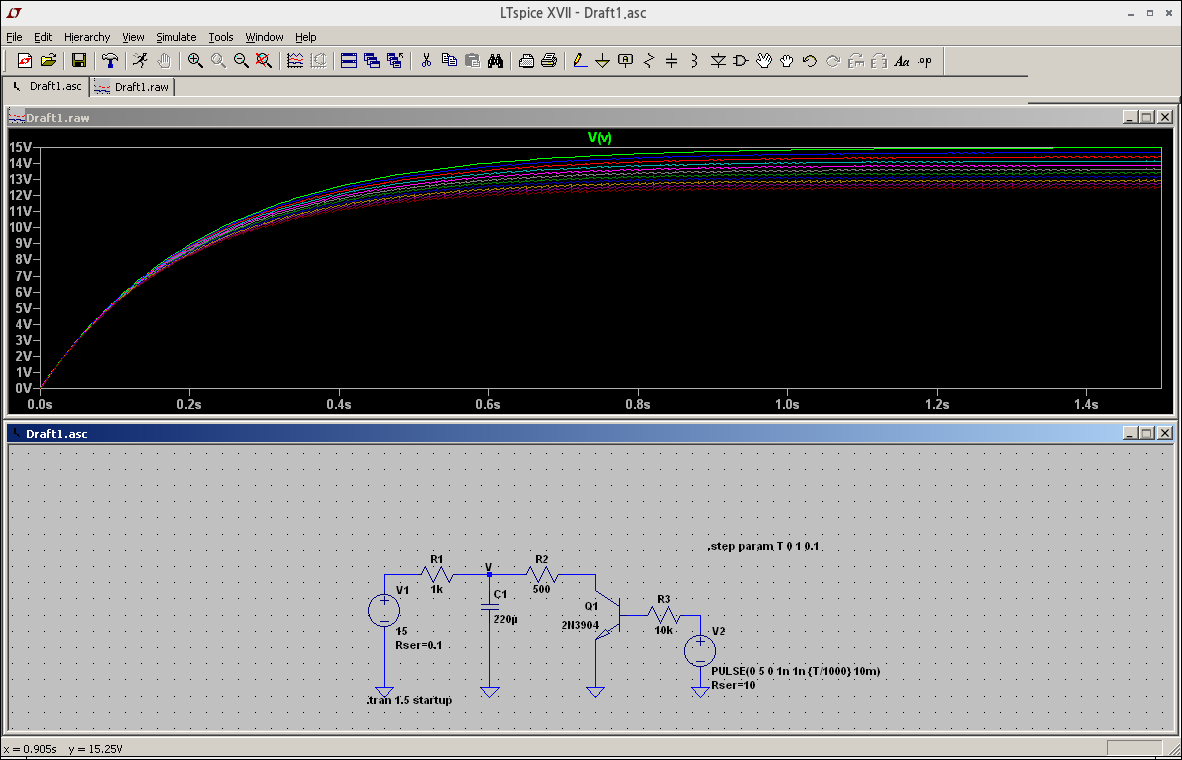1182x760 pixels.
Task: Switch to the Draft1.asc tab
Action: pyautogui.click(x=47, y=87)
